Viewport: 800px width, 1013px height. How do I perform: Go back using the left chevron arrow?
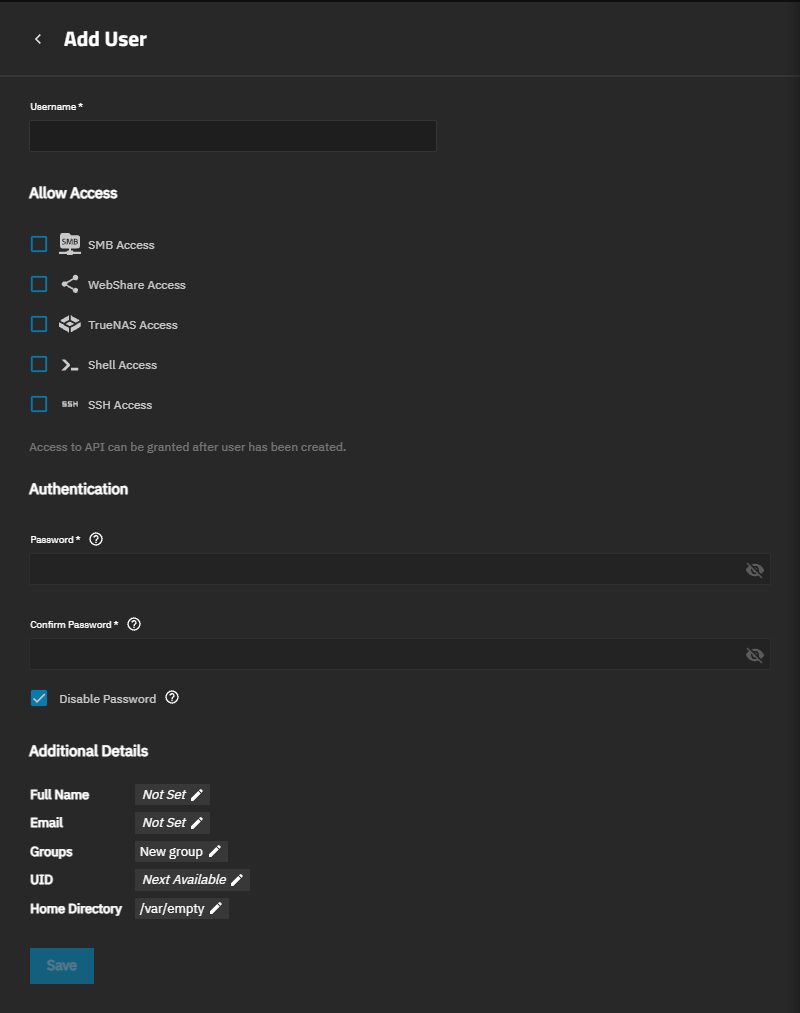coord(38,39)
